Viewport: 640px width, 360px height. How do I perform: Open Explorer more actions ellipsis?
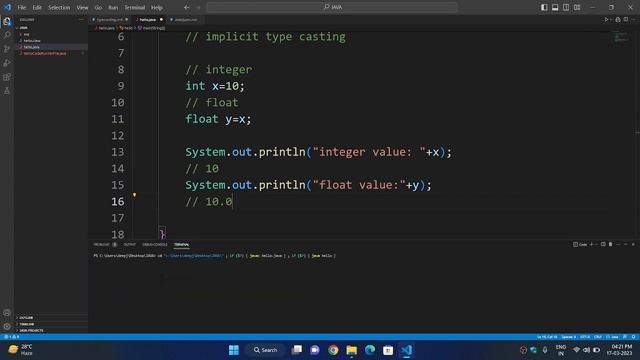(80, 20)
